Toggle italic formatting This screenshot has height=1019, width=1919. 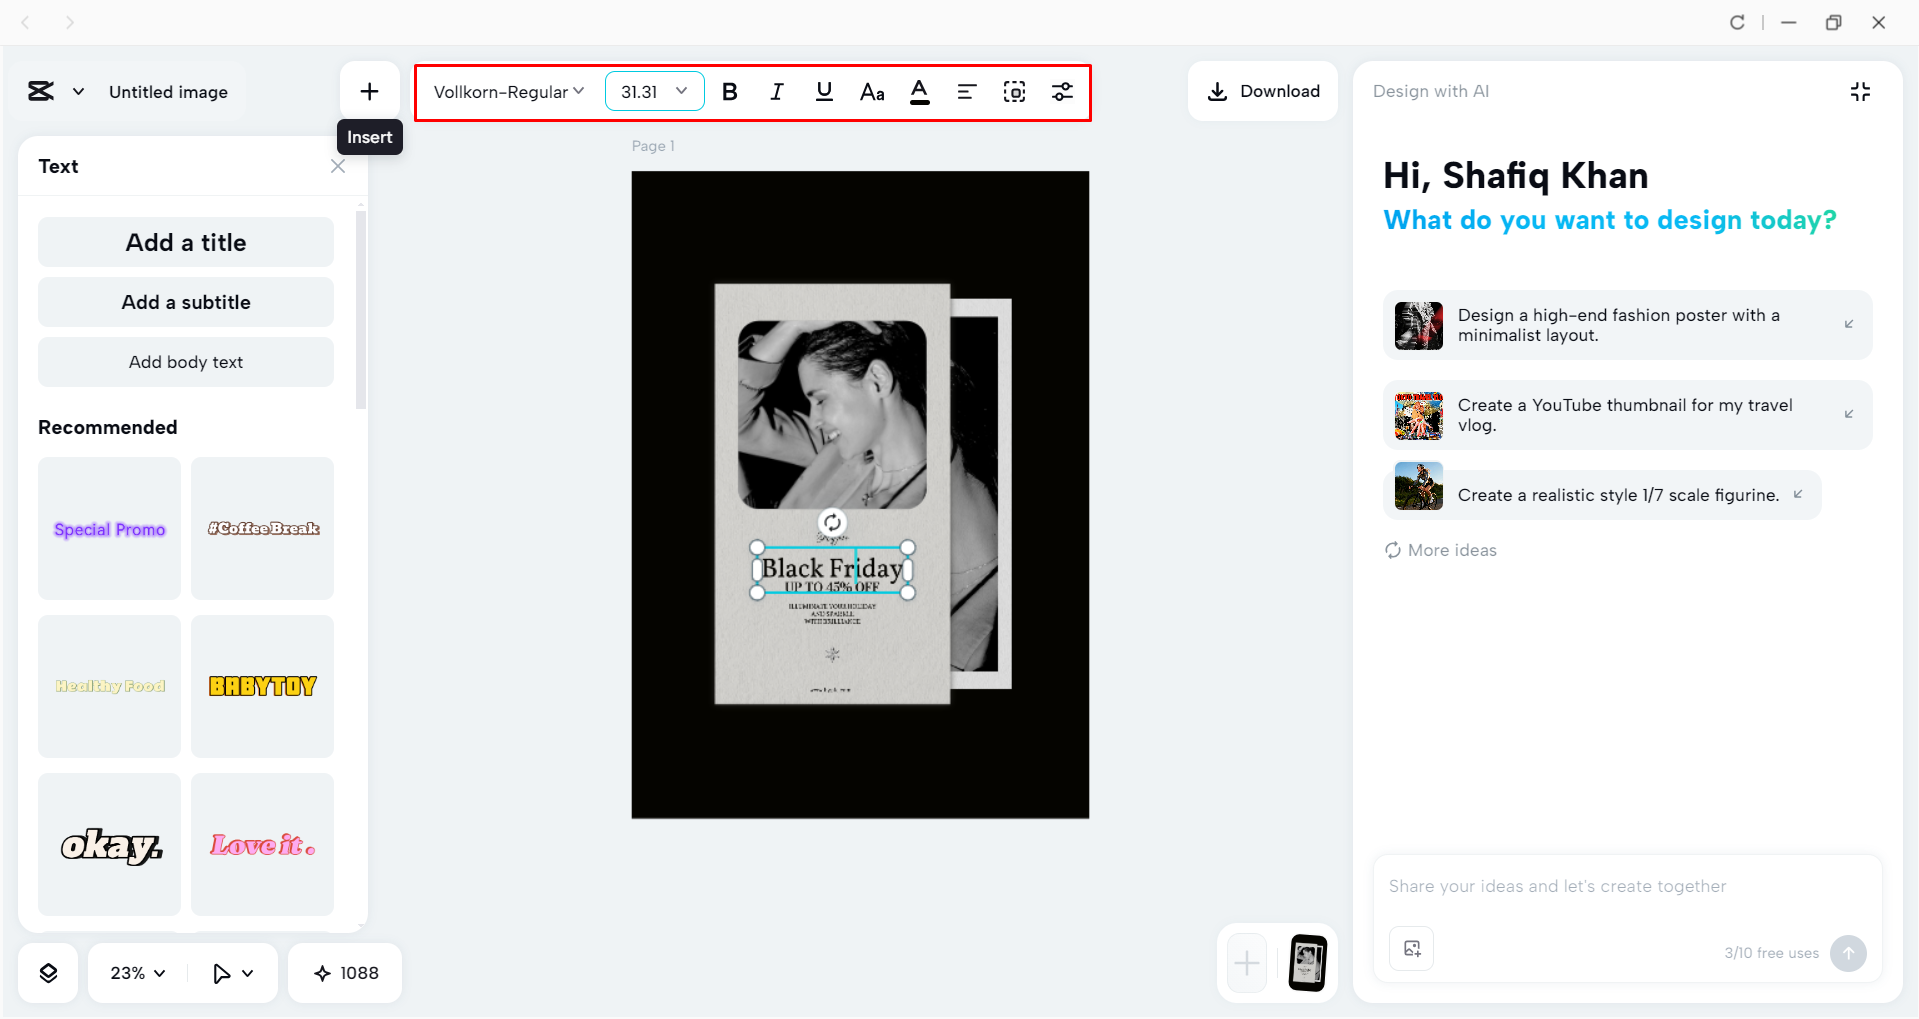pos(776,92)
